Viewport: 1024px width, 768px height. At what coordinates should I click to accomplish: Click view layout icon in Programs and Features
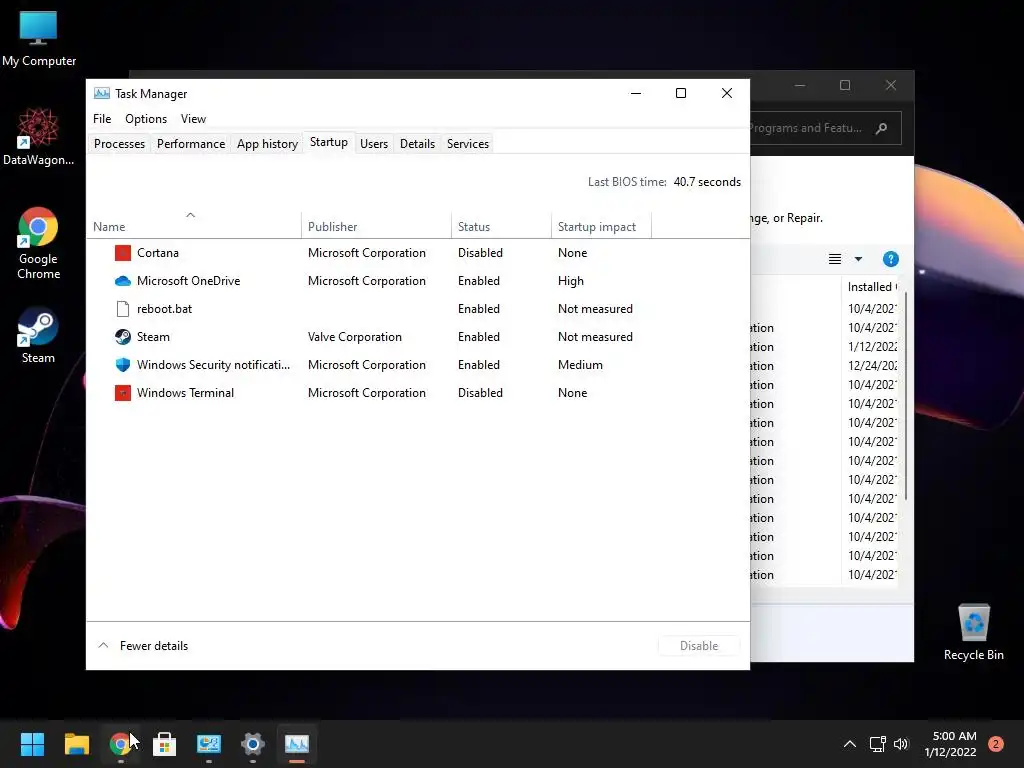click(835, 259)
